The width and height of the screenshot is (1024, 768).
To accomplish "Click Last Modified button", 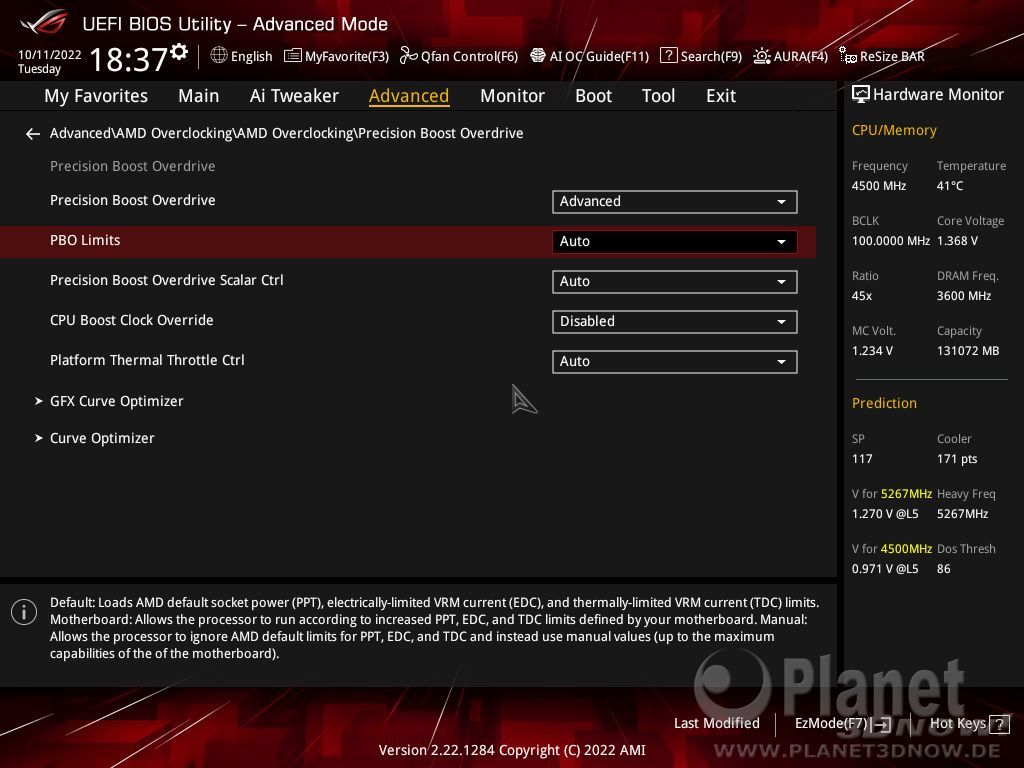I will 716,724.
